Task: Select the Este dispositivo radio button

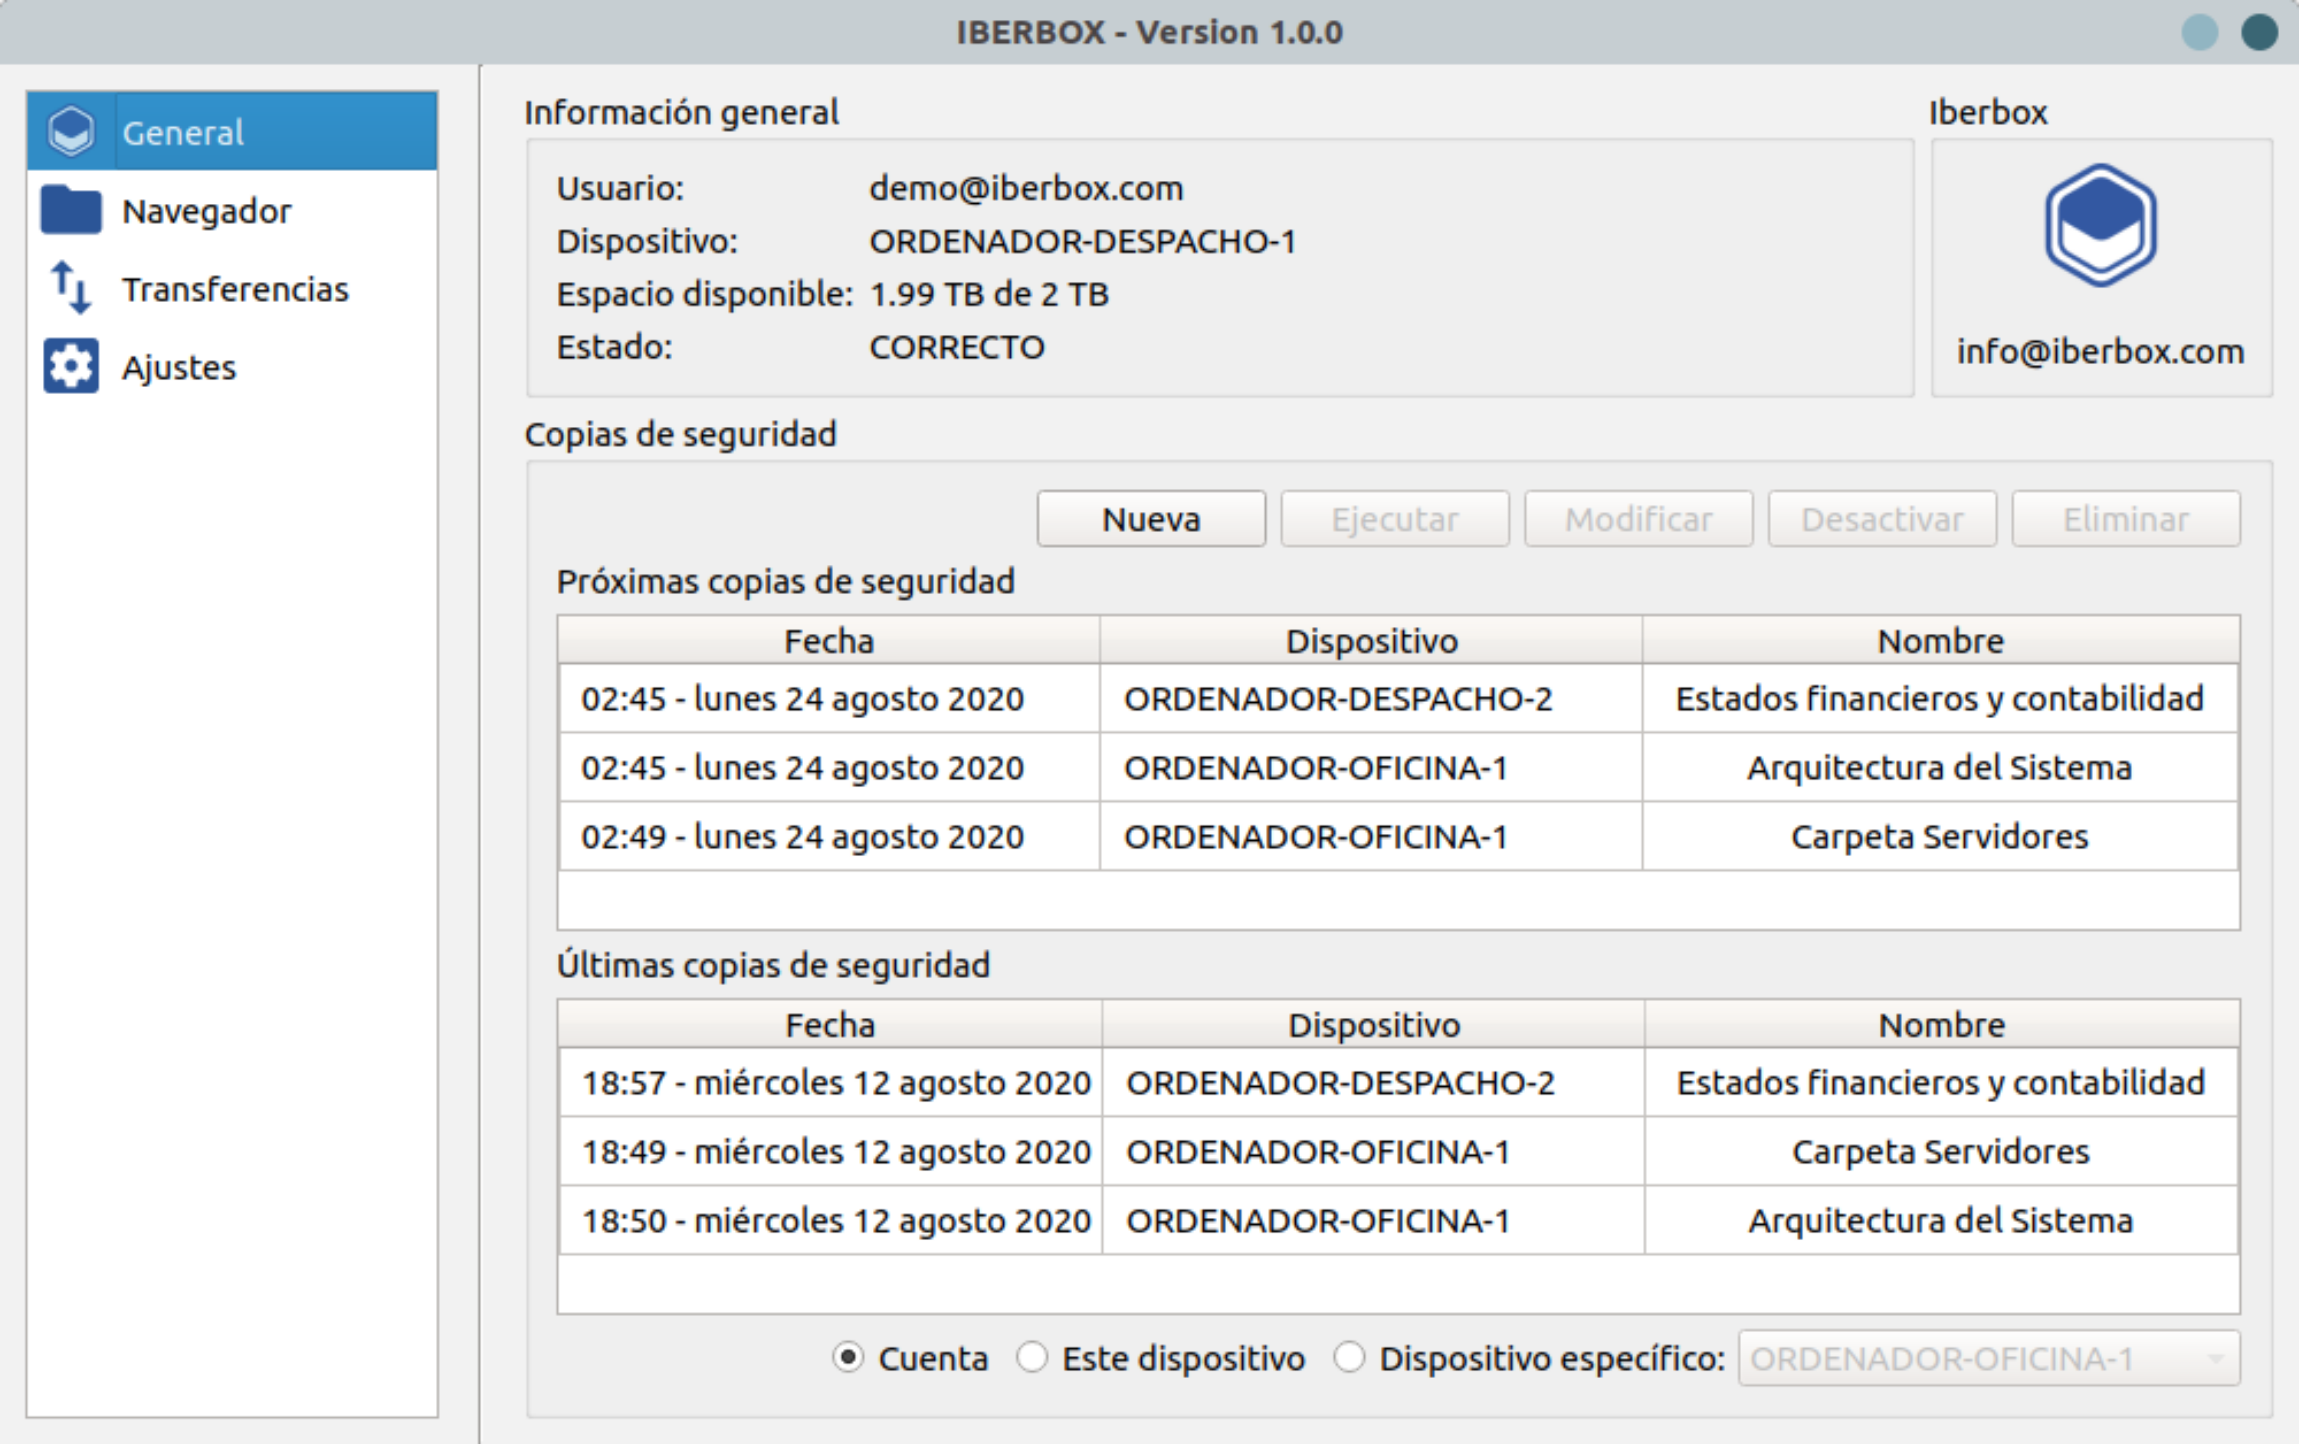Action: 1032,1358
